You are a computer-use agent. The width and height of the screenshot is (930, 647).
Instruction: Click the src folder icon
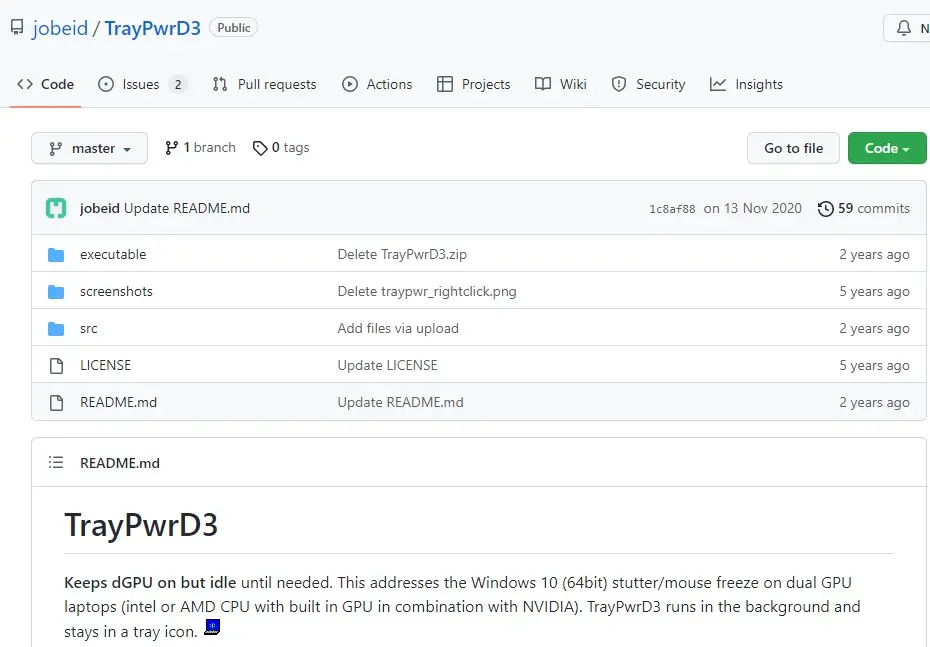coord(56,329)
